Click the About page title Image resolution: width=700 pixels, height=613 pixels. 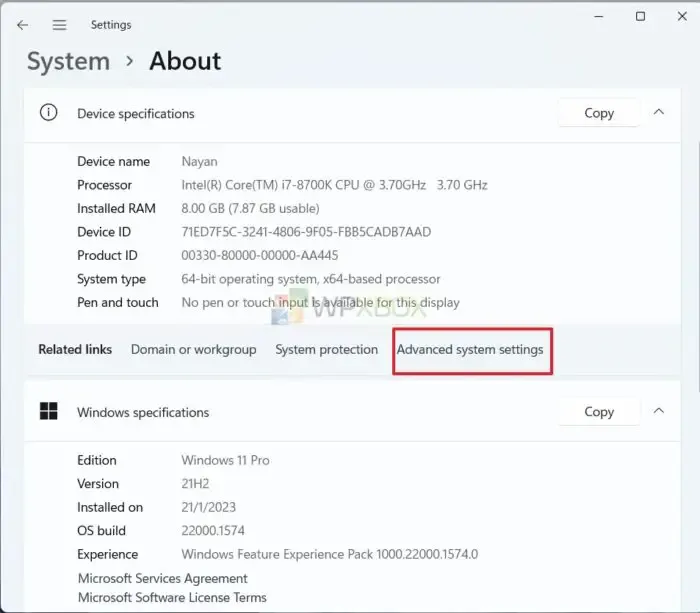click(185, 61)
